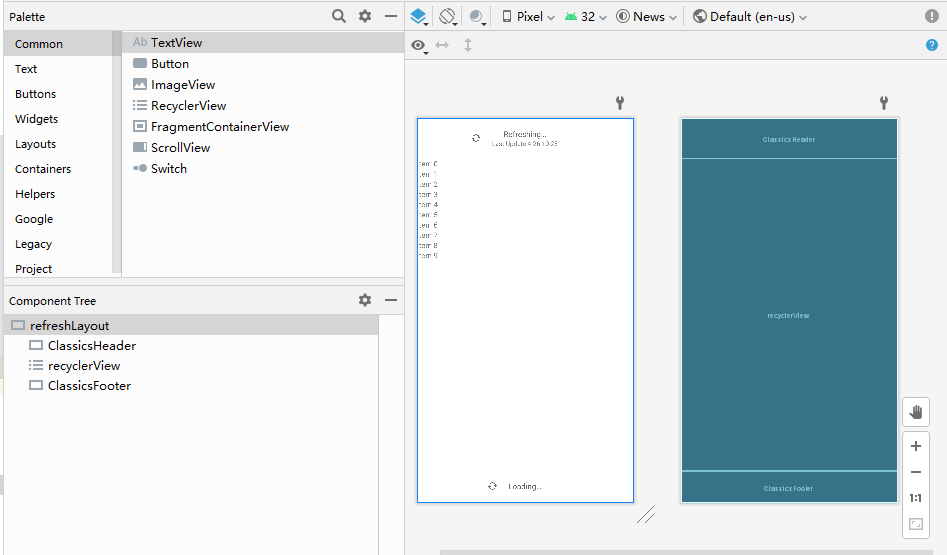
Task: Open the News theme dropdown
Action: click(646, 16)
